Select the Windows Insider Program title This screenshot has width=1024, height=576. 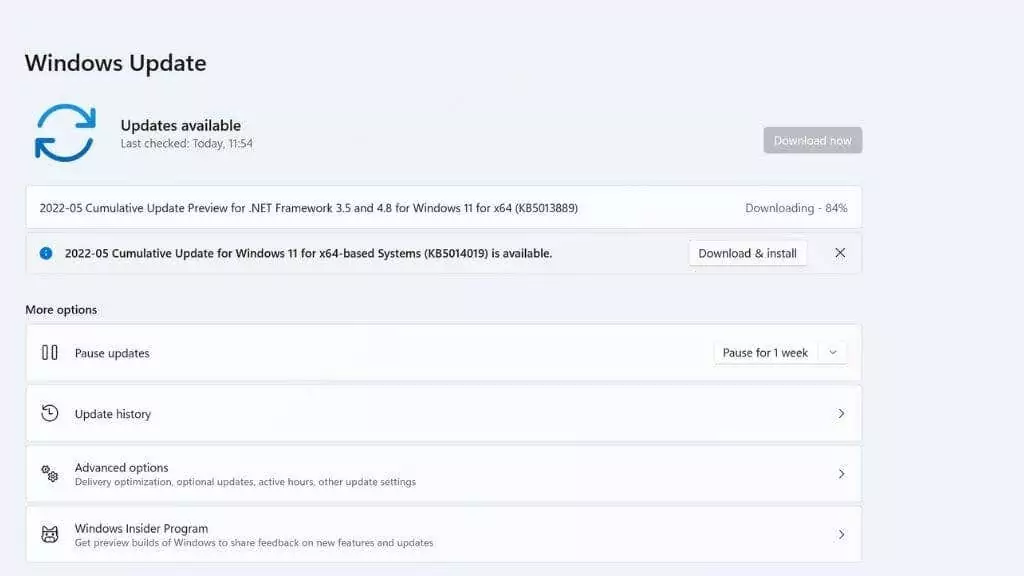[x=141, y=528]
